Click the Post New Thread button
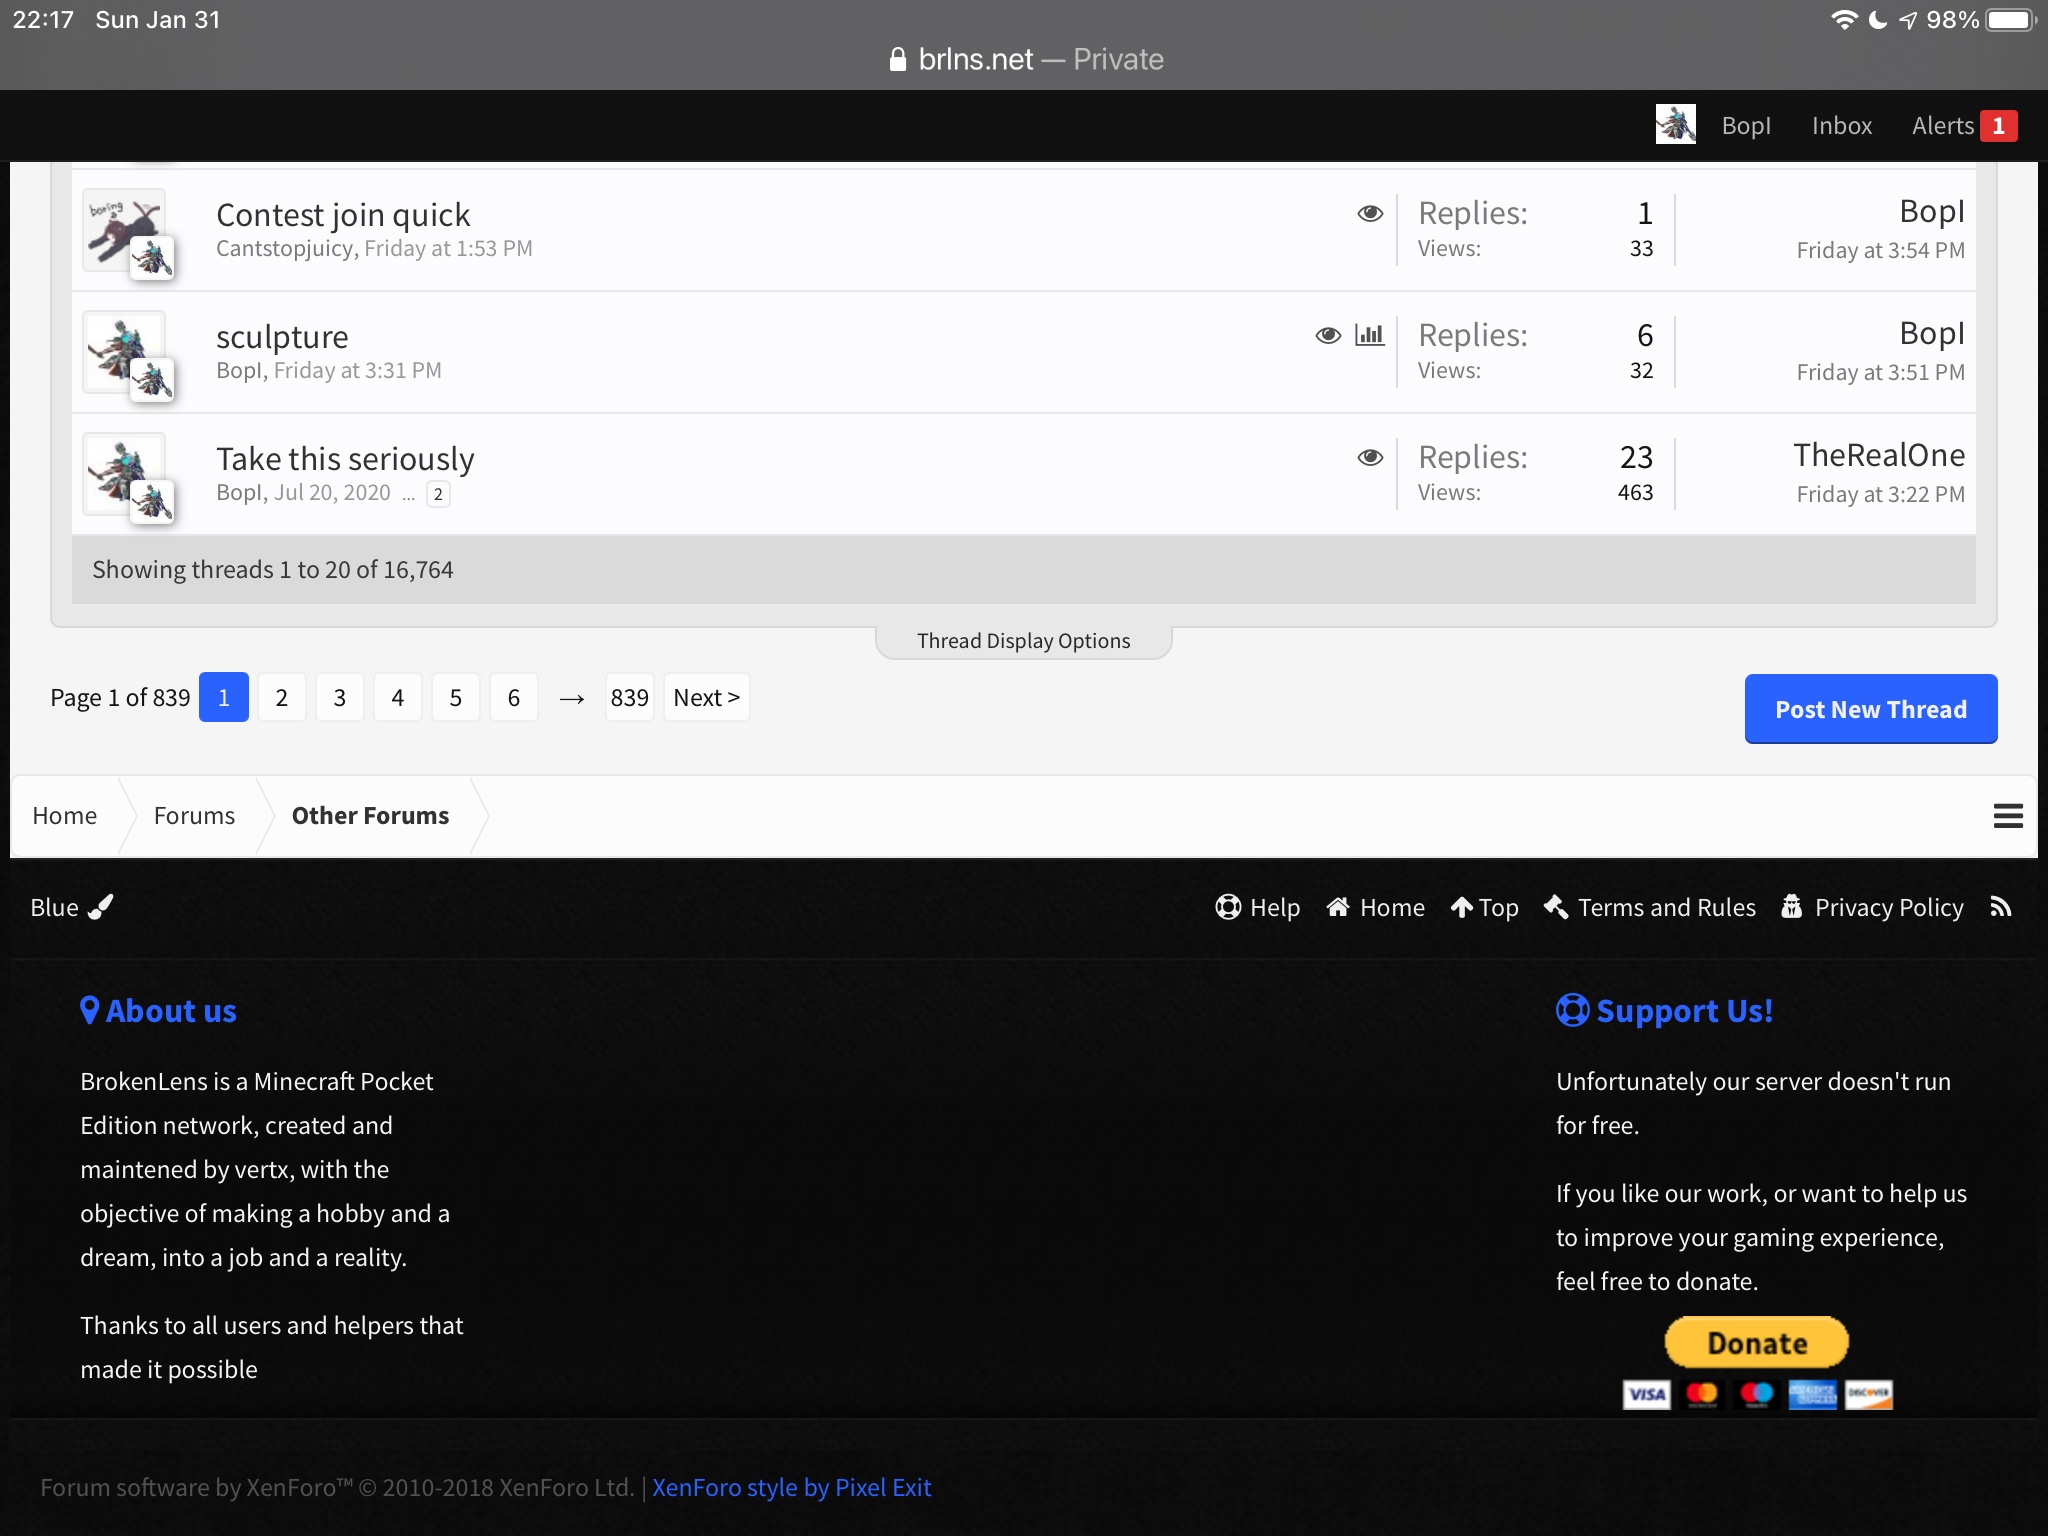Viewport: 2048px width, 1536px height. pyautogui.click(x=1871, y=709)
